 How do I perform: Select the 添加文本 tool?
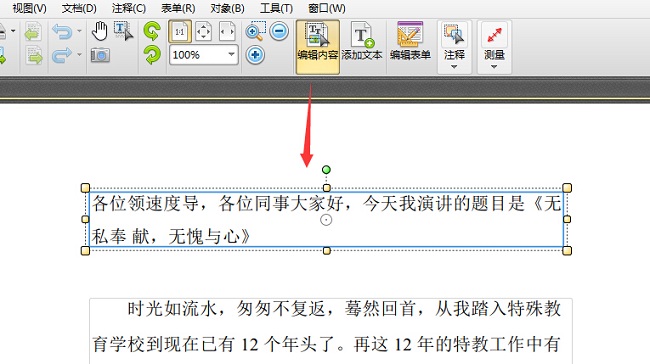(362, 41)
